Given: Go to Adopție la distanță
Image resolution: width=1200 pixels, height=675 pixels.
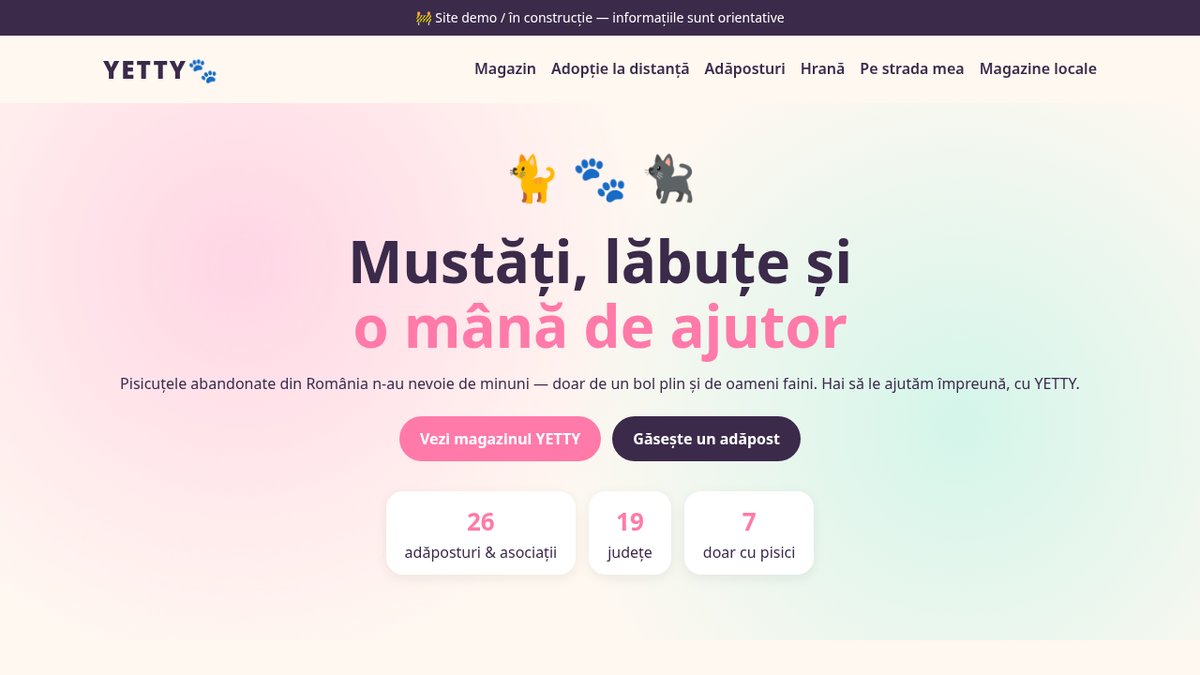Looking at the screenshot, I should pyautogui.click(x=620, y=69).
